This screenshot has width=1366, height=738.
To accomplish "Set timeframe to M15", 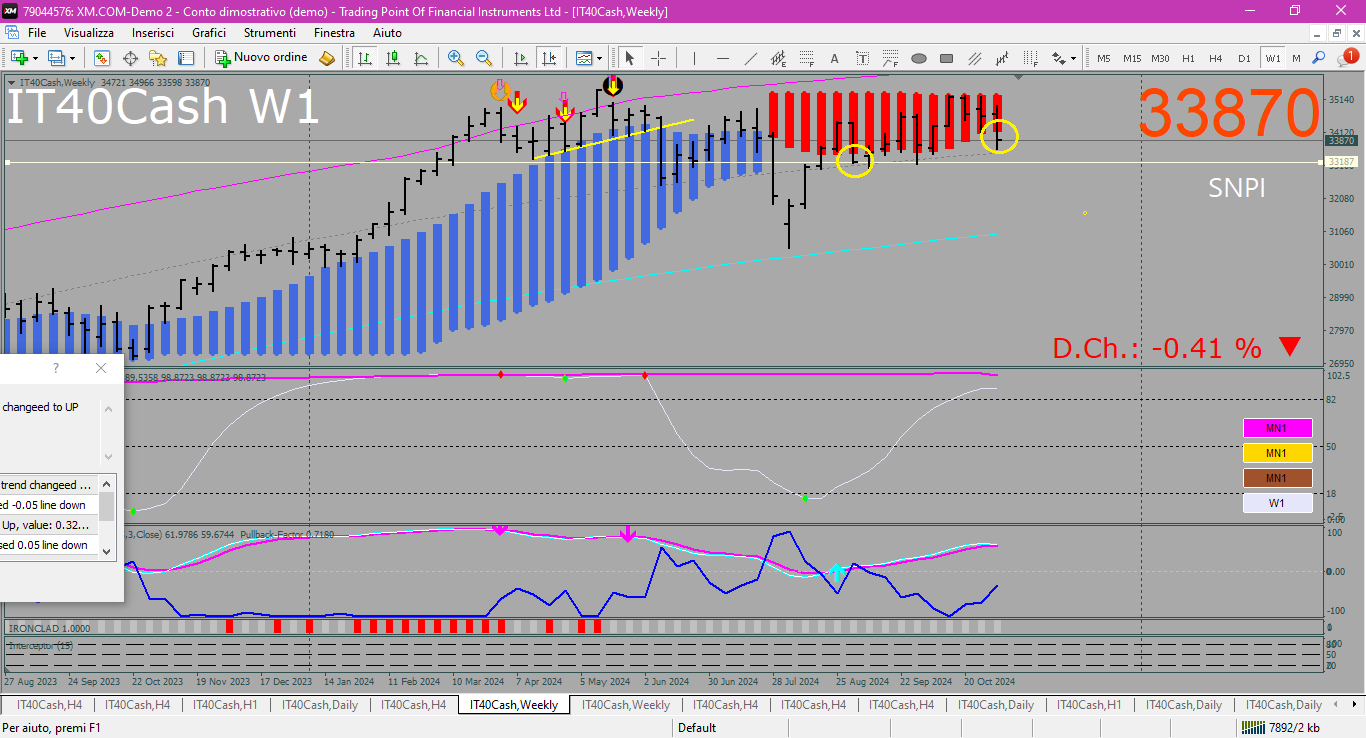I will coord(1132,58).
